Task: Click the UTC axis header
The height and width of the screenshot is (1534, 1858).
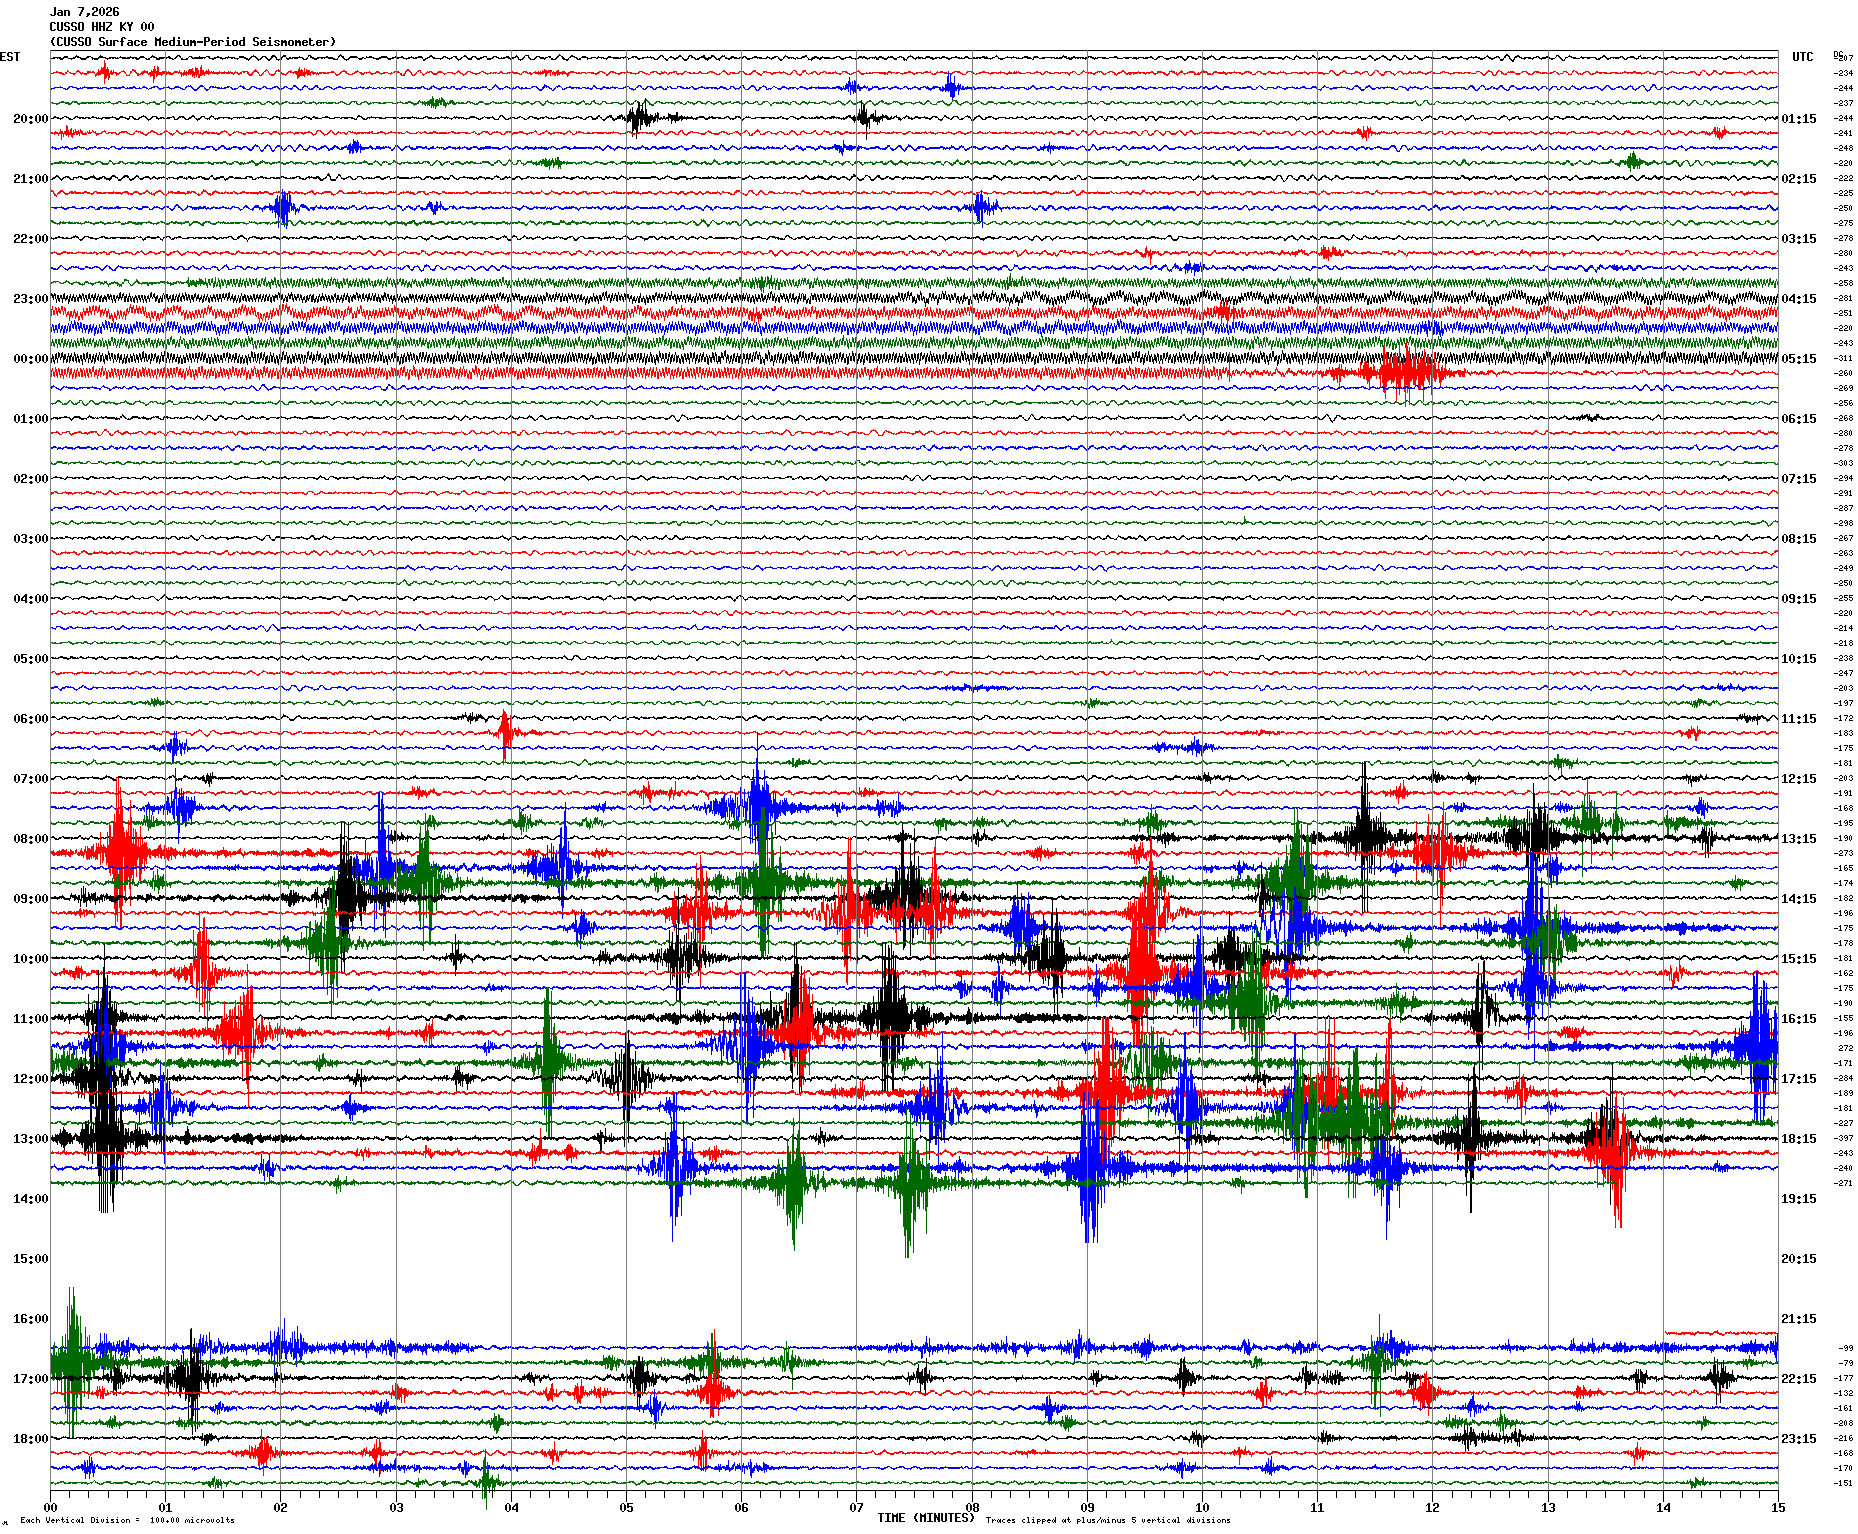Action: (1802, 57)
